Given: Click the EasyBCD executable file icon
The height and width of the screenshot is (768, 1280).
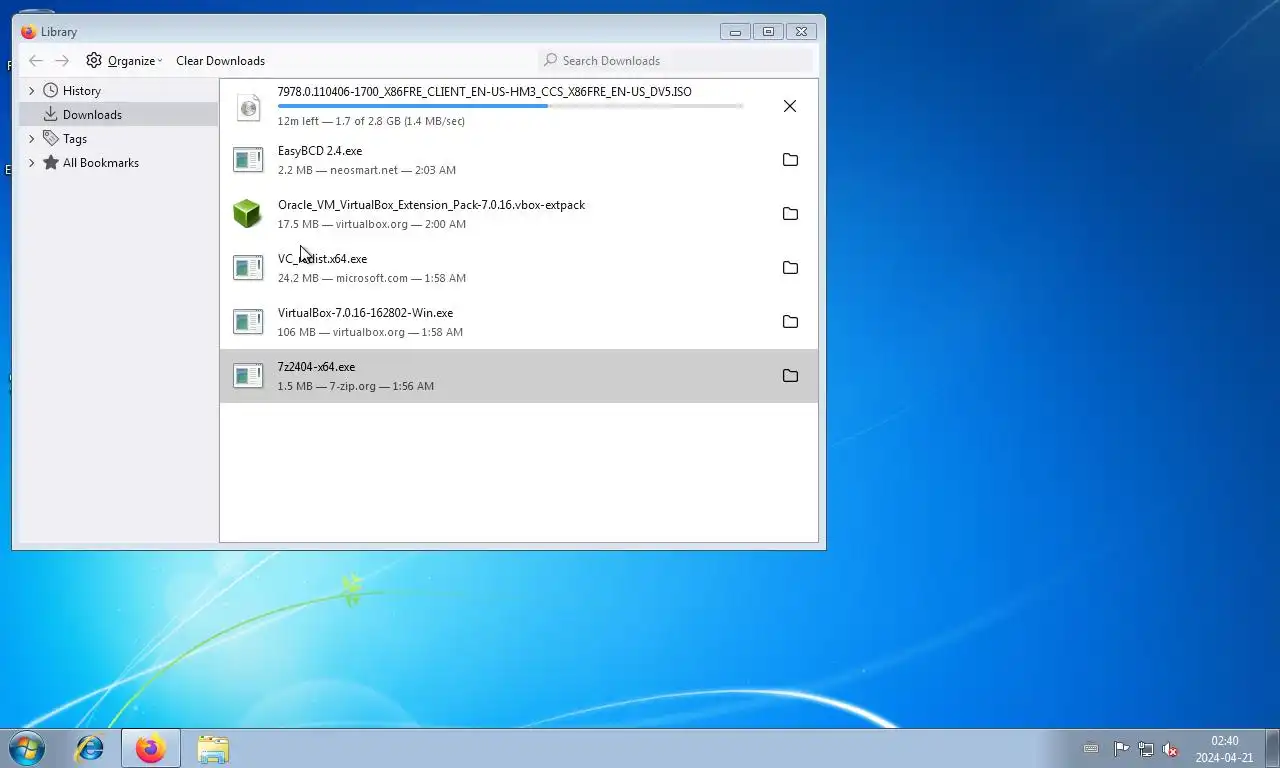Looking at the screenshot, I should (x=248, y=160).
